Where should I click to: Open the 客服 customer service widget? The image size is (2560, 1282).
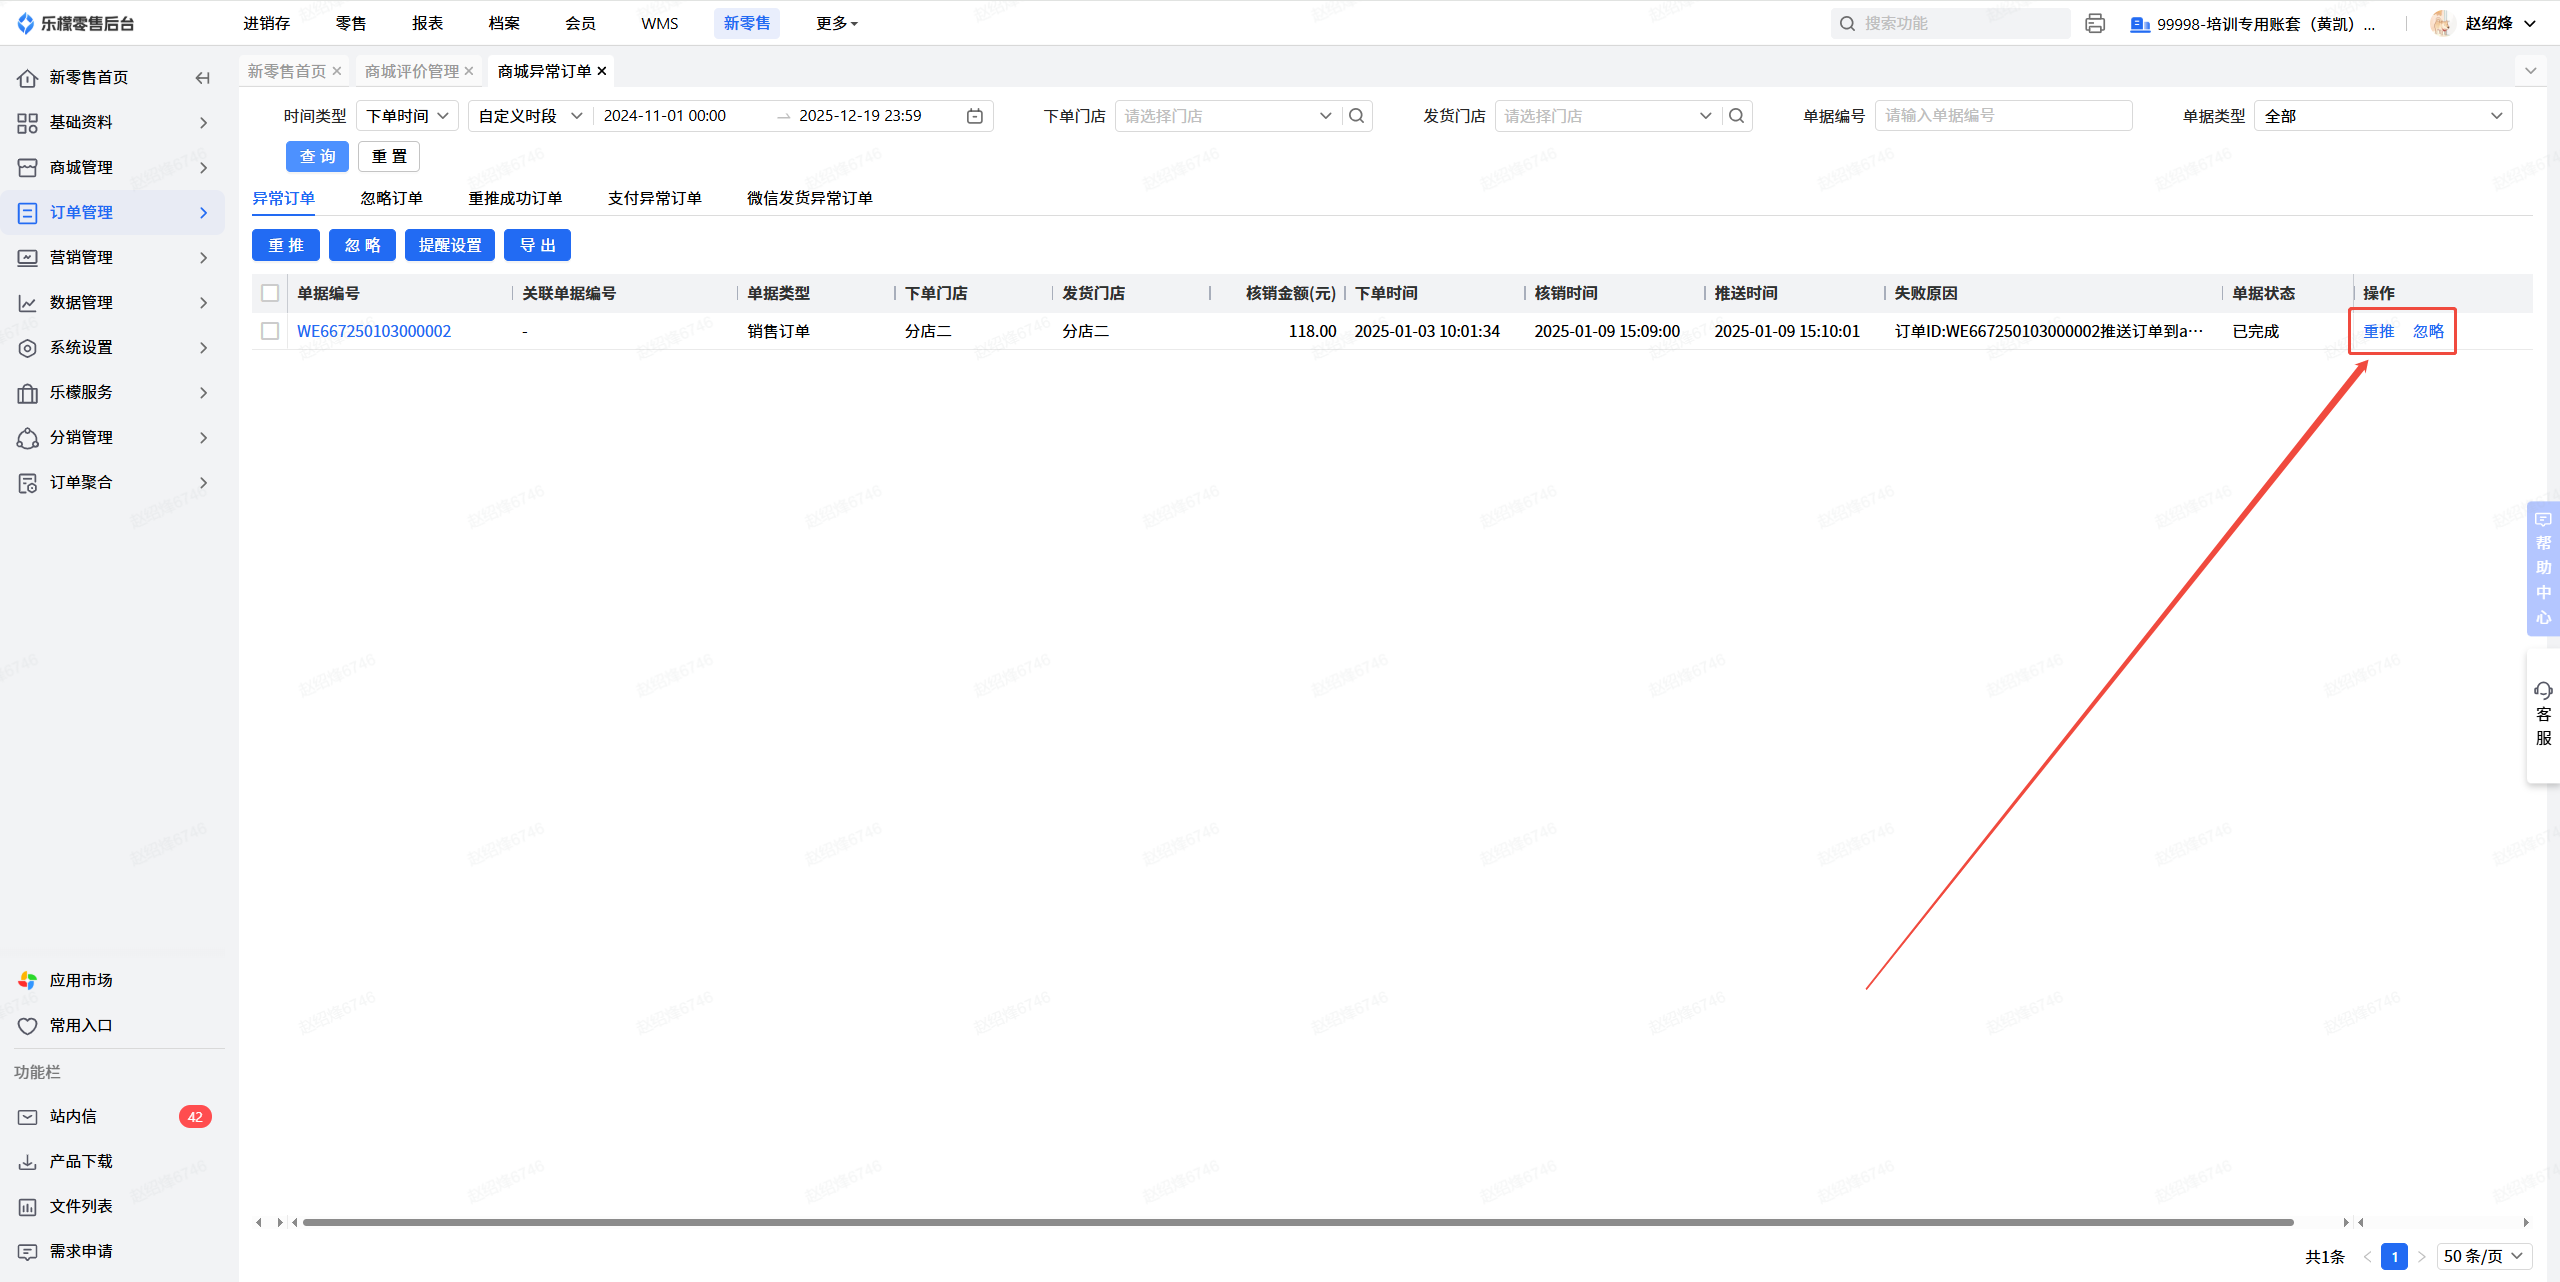pos(2543,715)
